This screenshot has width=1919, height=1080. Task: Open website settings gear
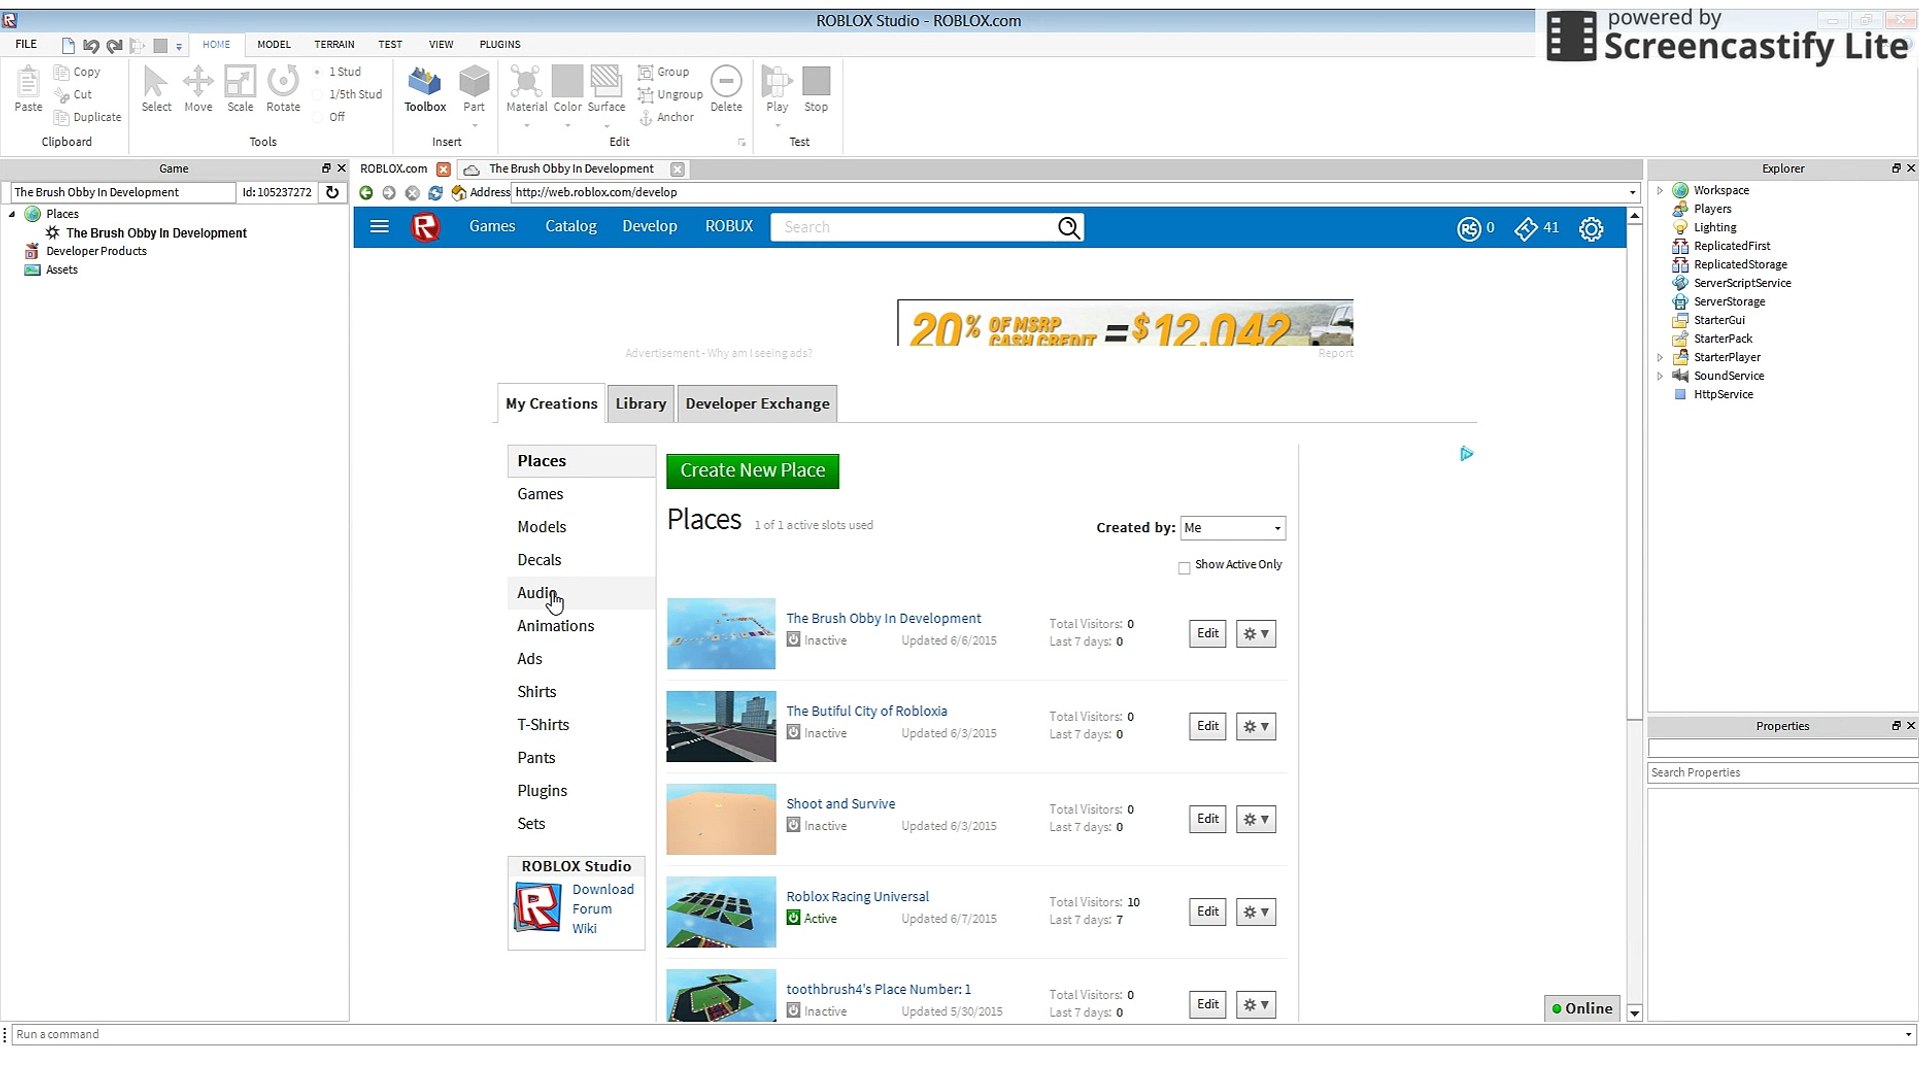click(x=1591, y=229)
